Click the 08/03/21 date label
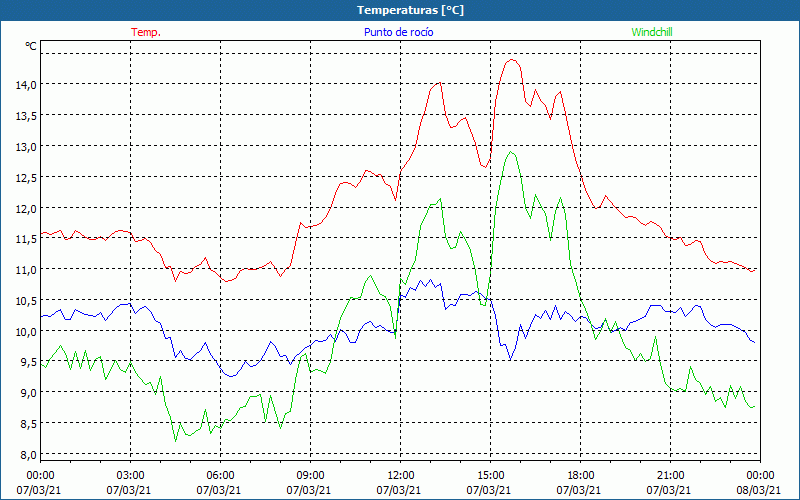Image resolution: width=800 pixels, height=500 pixels. 759,490
